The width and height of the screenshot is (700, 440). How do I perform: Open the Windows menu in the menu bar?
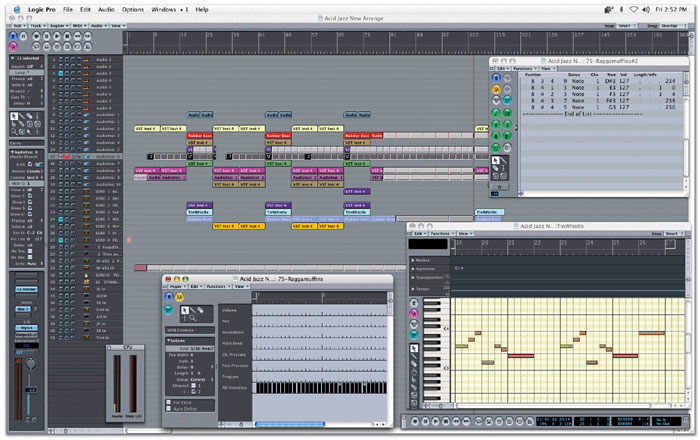tap(163, 9)
